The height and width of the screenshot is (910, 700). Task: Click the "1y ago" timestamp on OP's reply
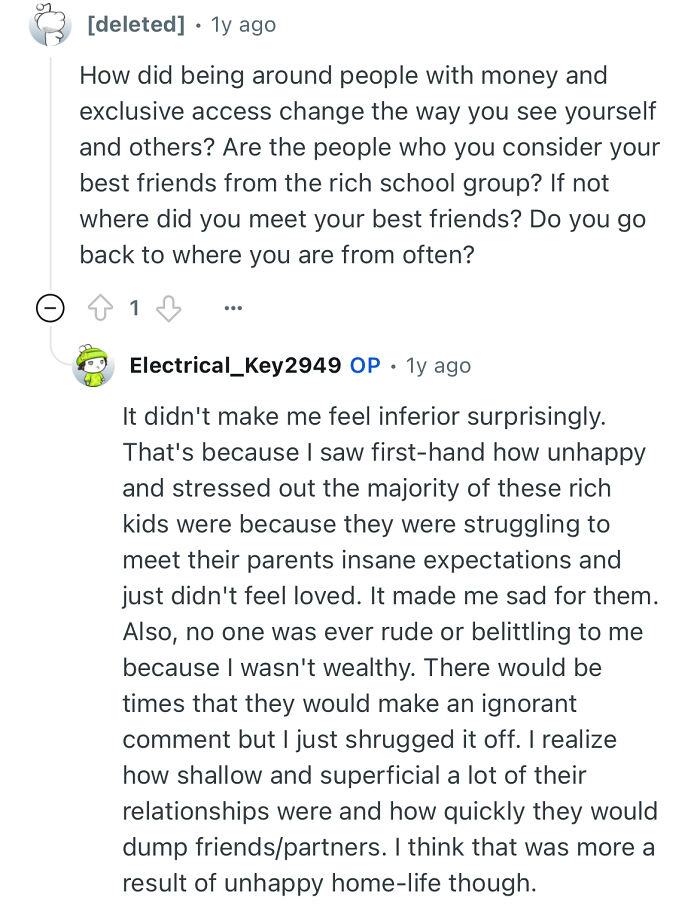(x=438, y=366)
